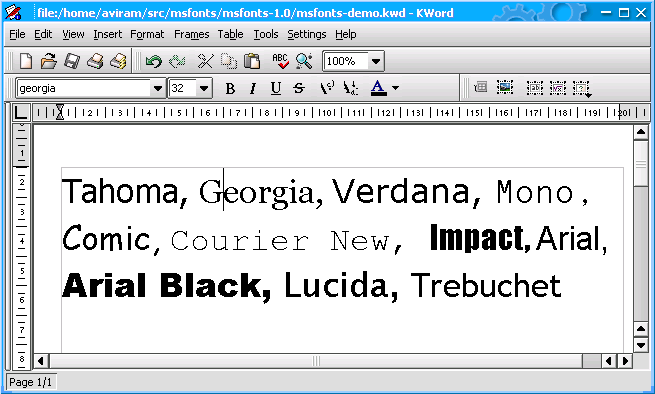This screenshot has height=394, width=655.
Task: Open the Tools menu
Action: (x=266, y=34)
